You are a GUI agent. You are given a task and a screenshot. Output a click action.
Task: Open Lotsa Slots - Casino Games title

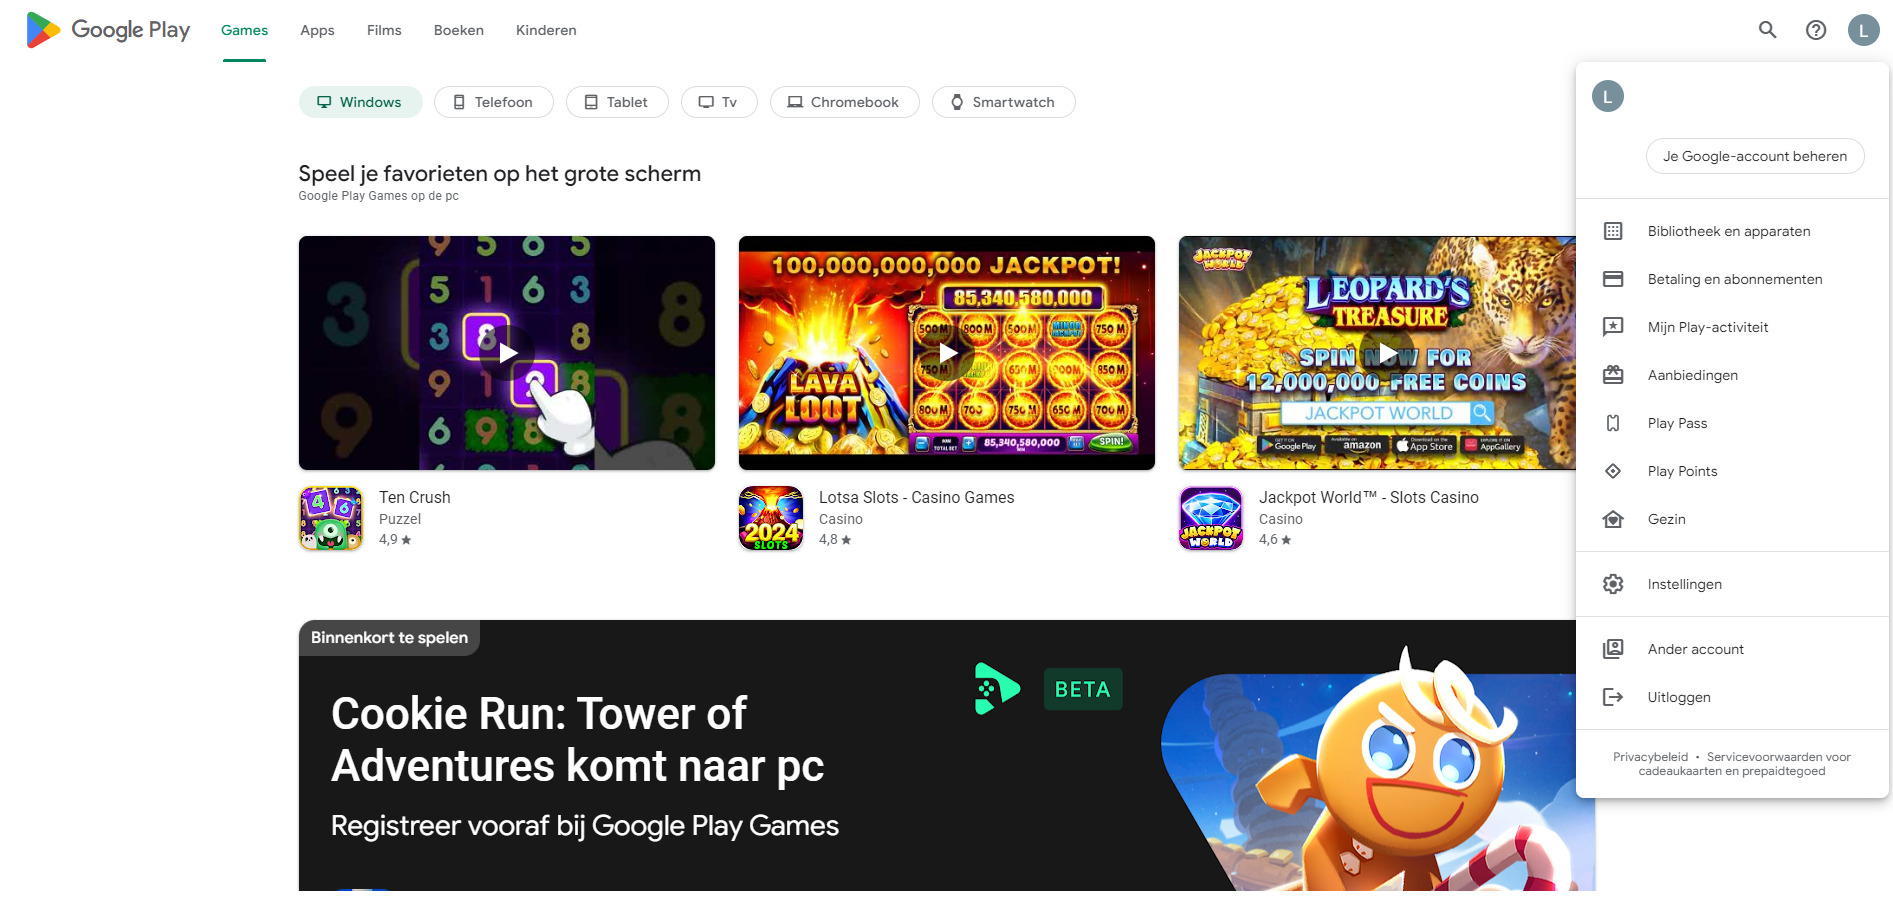pyautogui.click(x=916, y=497)
